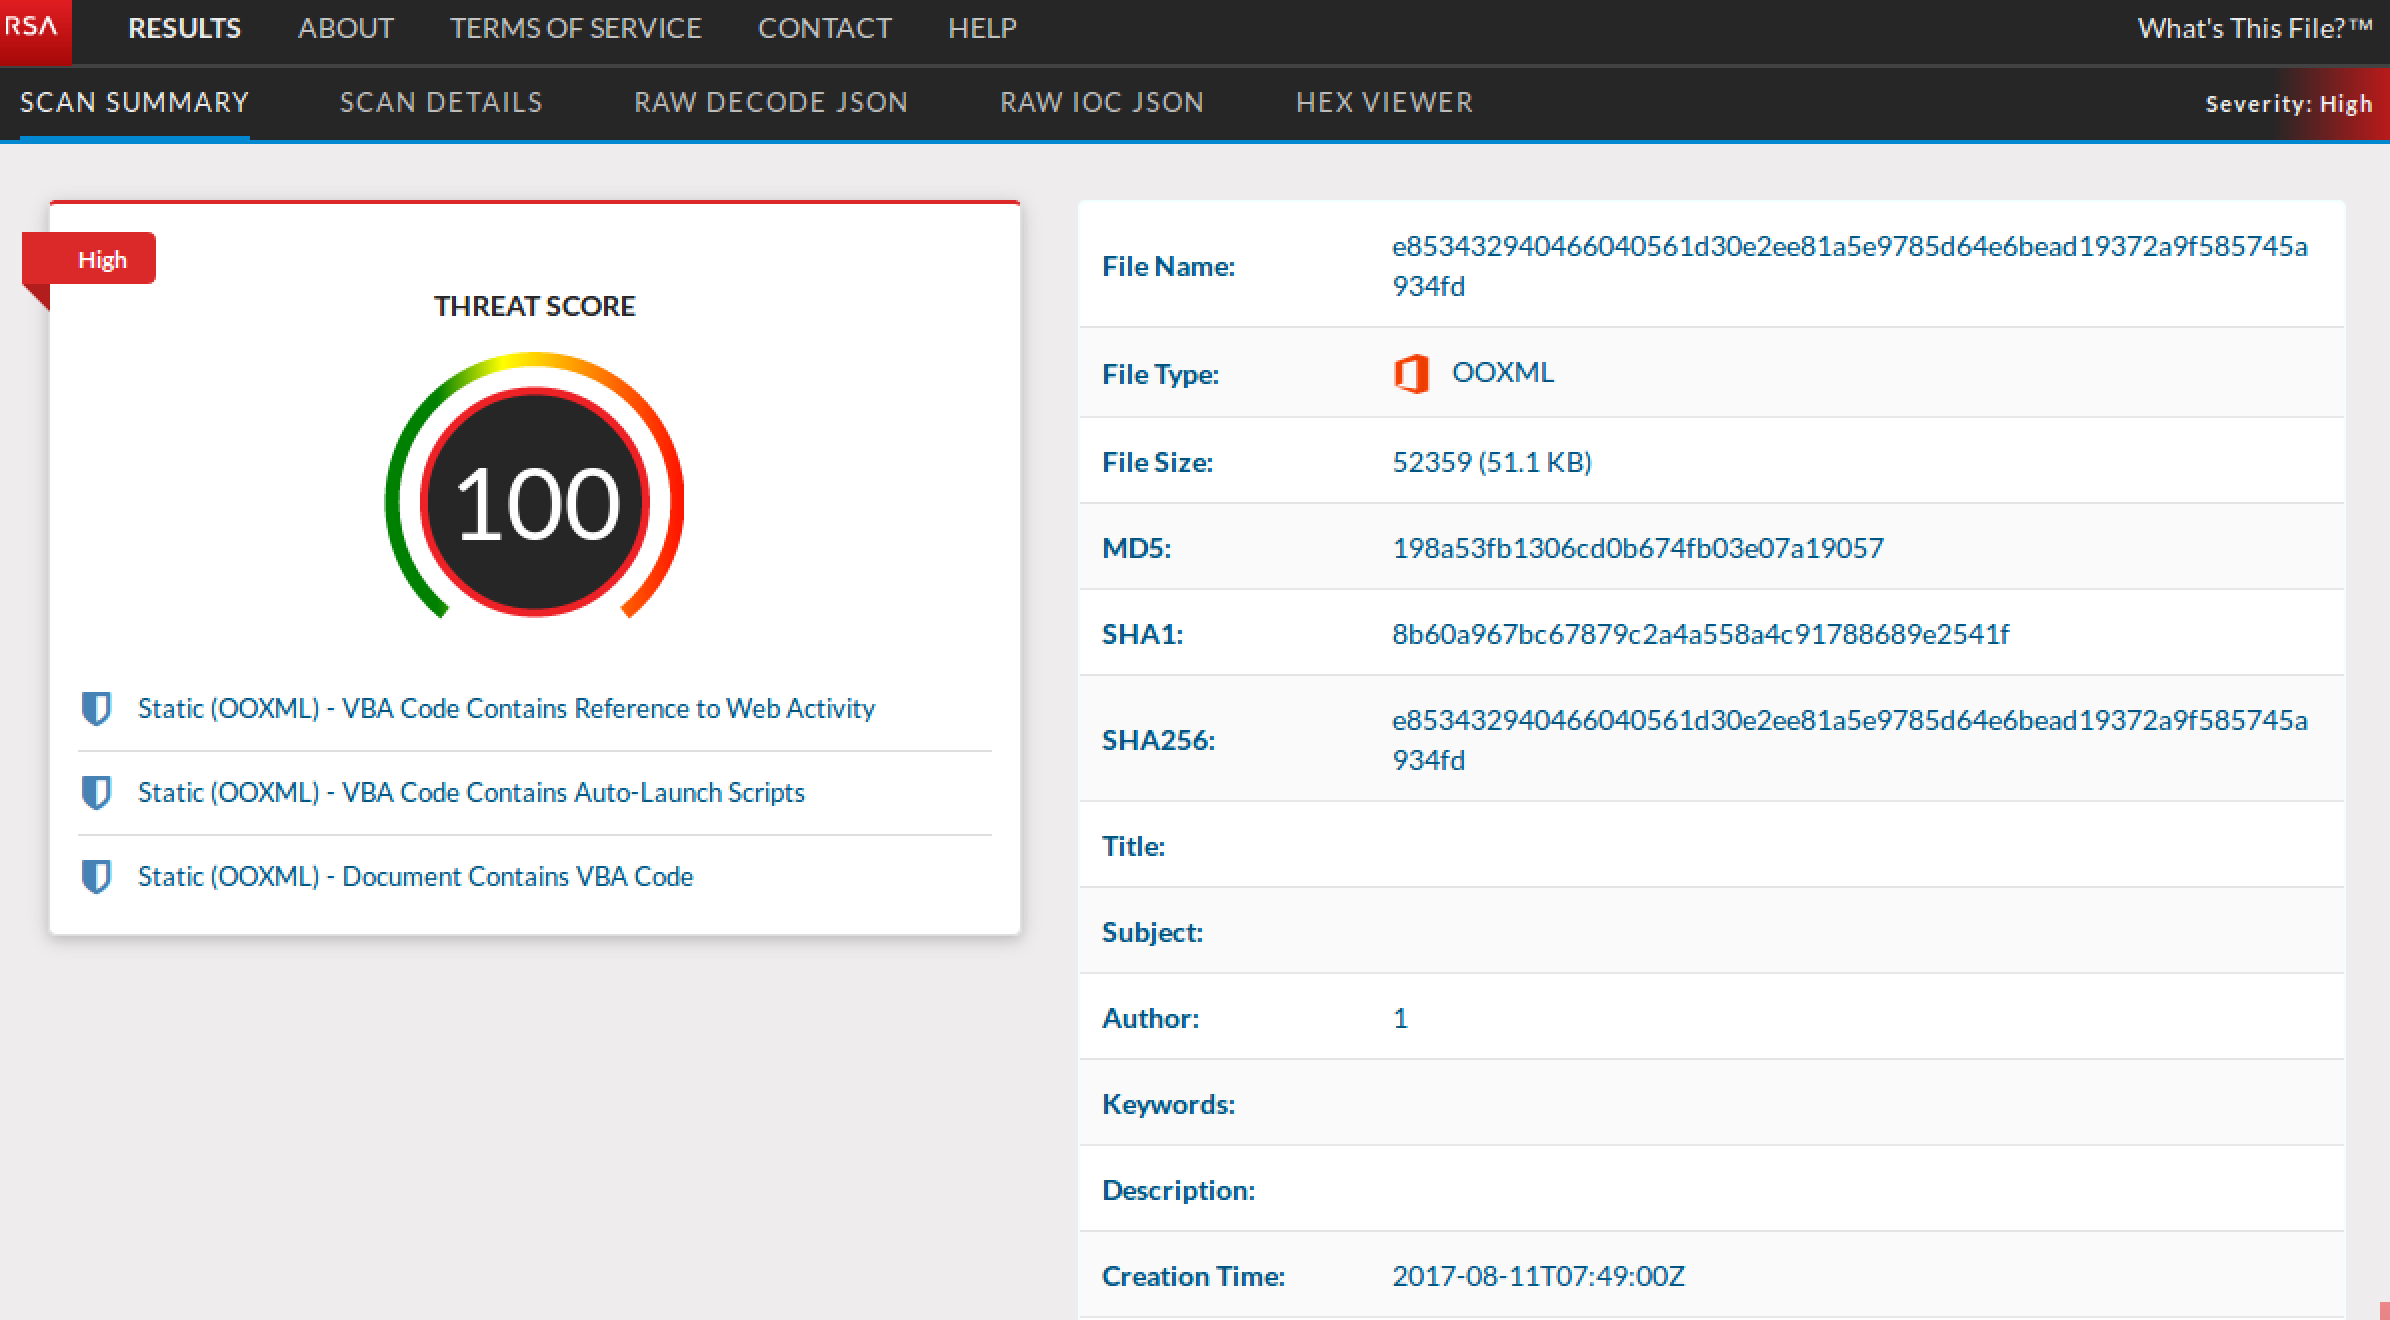Image resolution: width=2390 pixels, height=1320 pixels.
Task: Select the Scan Summary tab
Action: [134, 102]
